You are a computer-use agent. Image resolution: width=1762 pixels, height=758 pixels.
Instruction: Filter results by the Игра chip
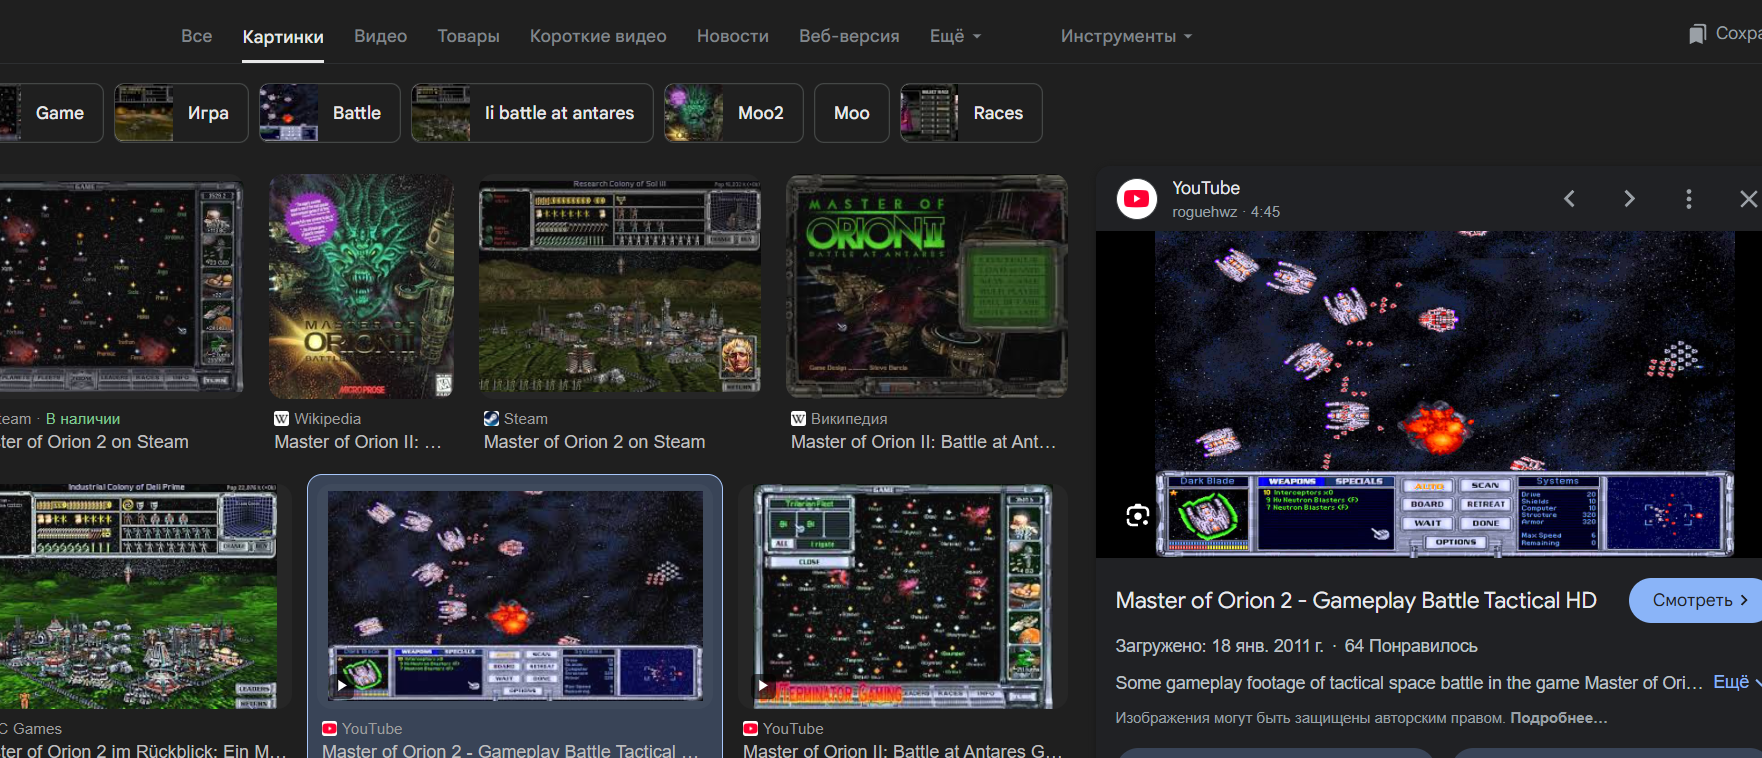pos(181,113)
